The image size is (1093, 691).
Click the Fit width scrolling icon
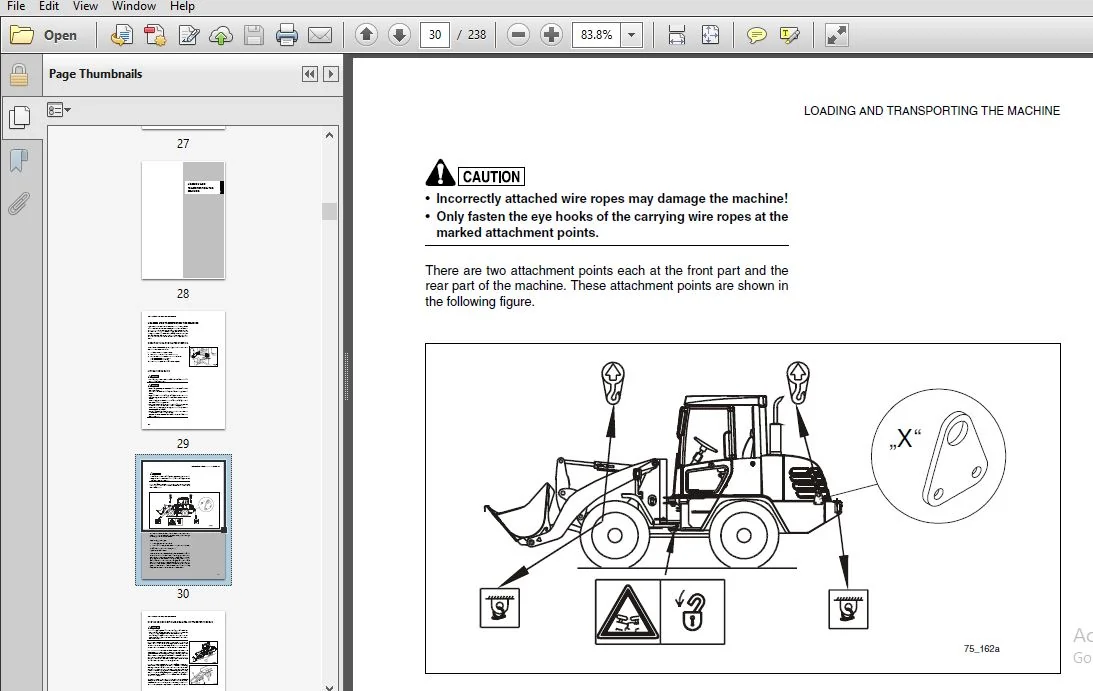[676, 35]
